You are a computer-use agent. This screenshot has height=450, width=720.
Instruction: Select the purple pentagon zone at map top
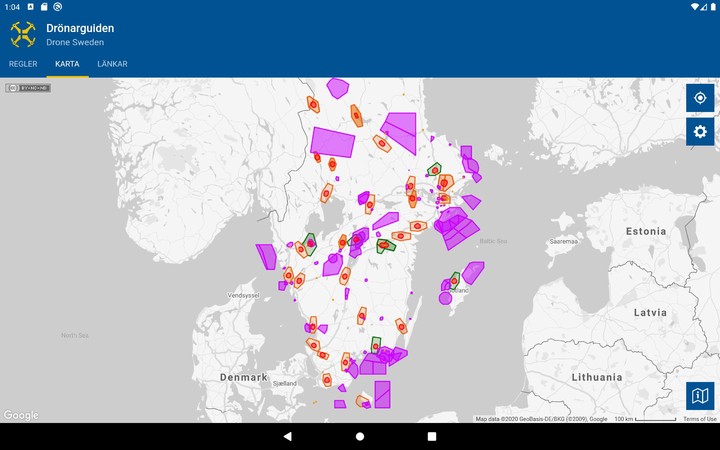338,88
